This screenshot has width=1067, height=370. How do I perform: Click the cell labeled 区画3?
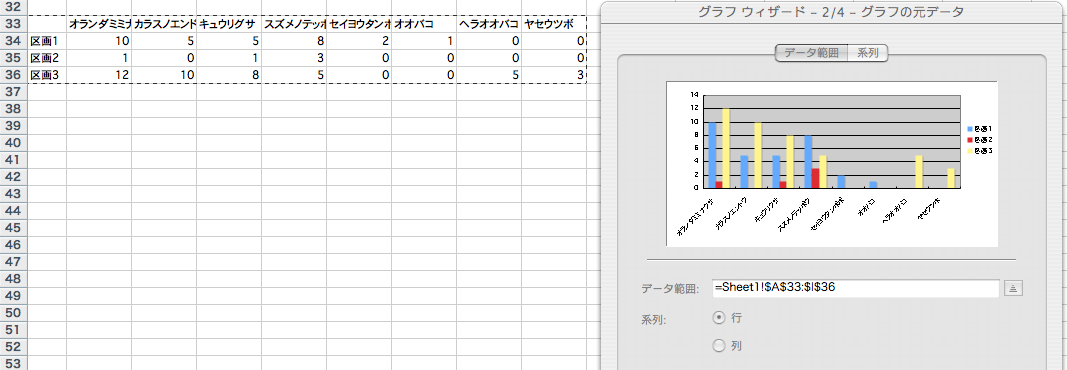48,75
